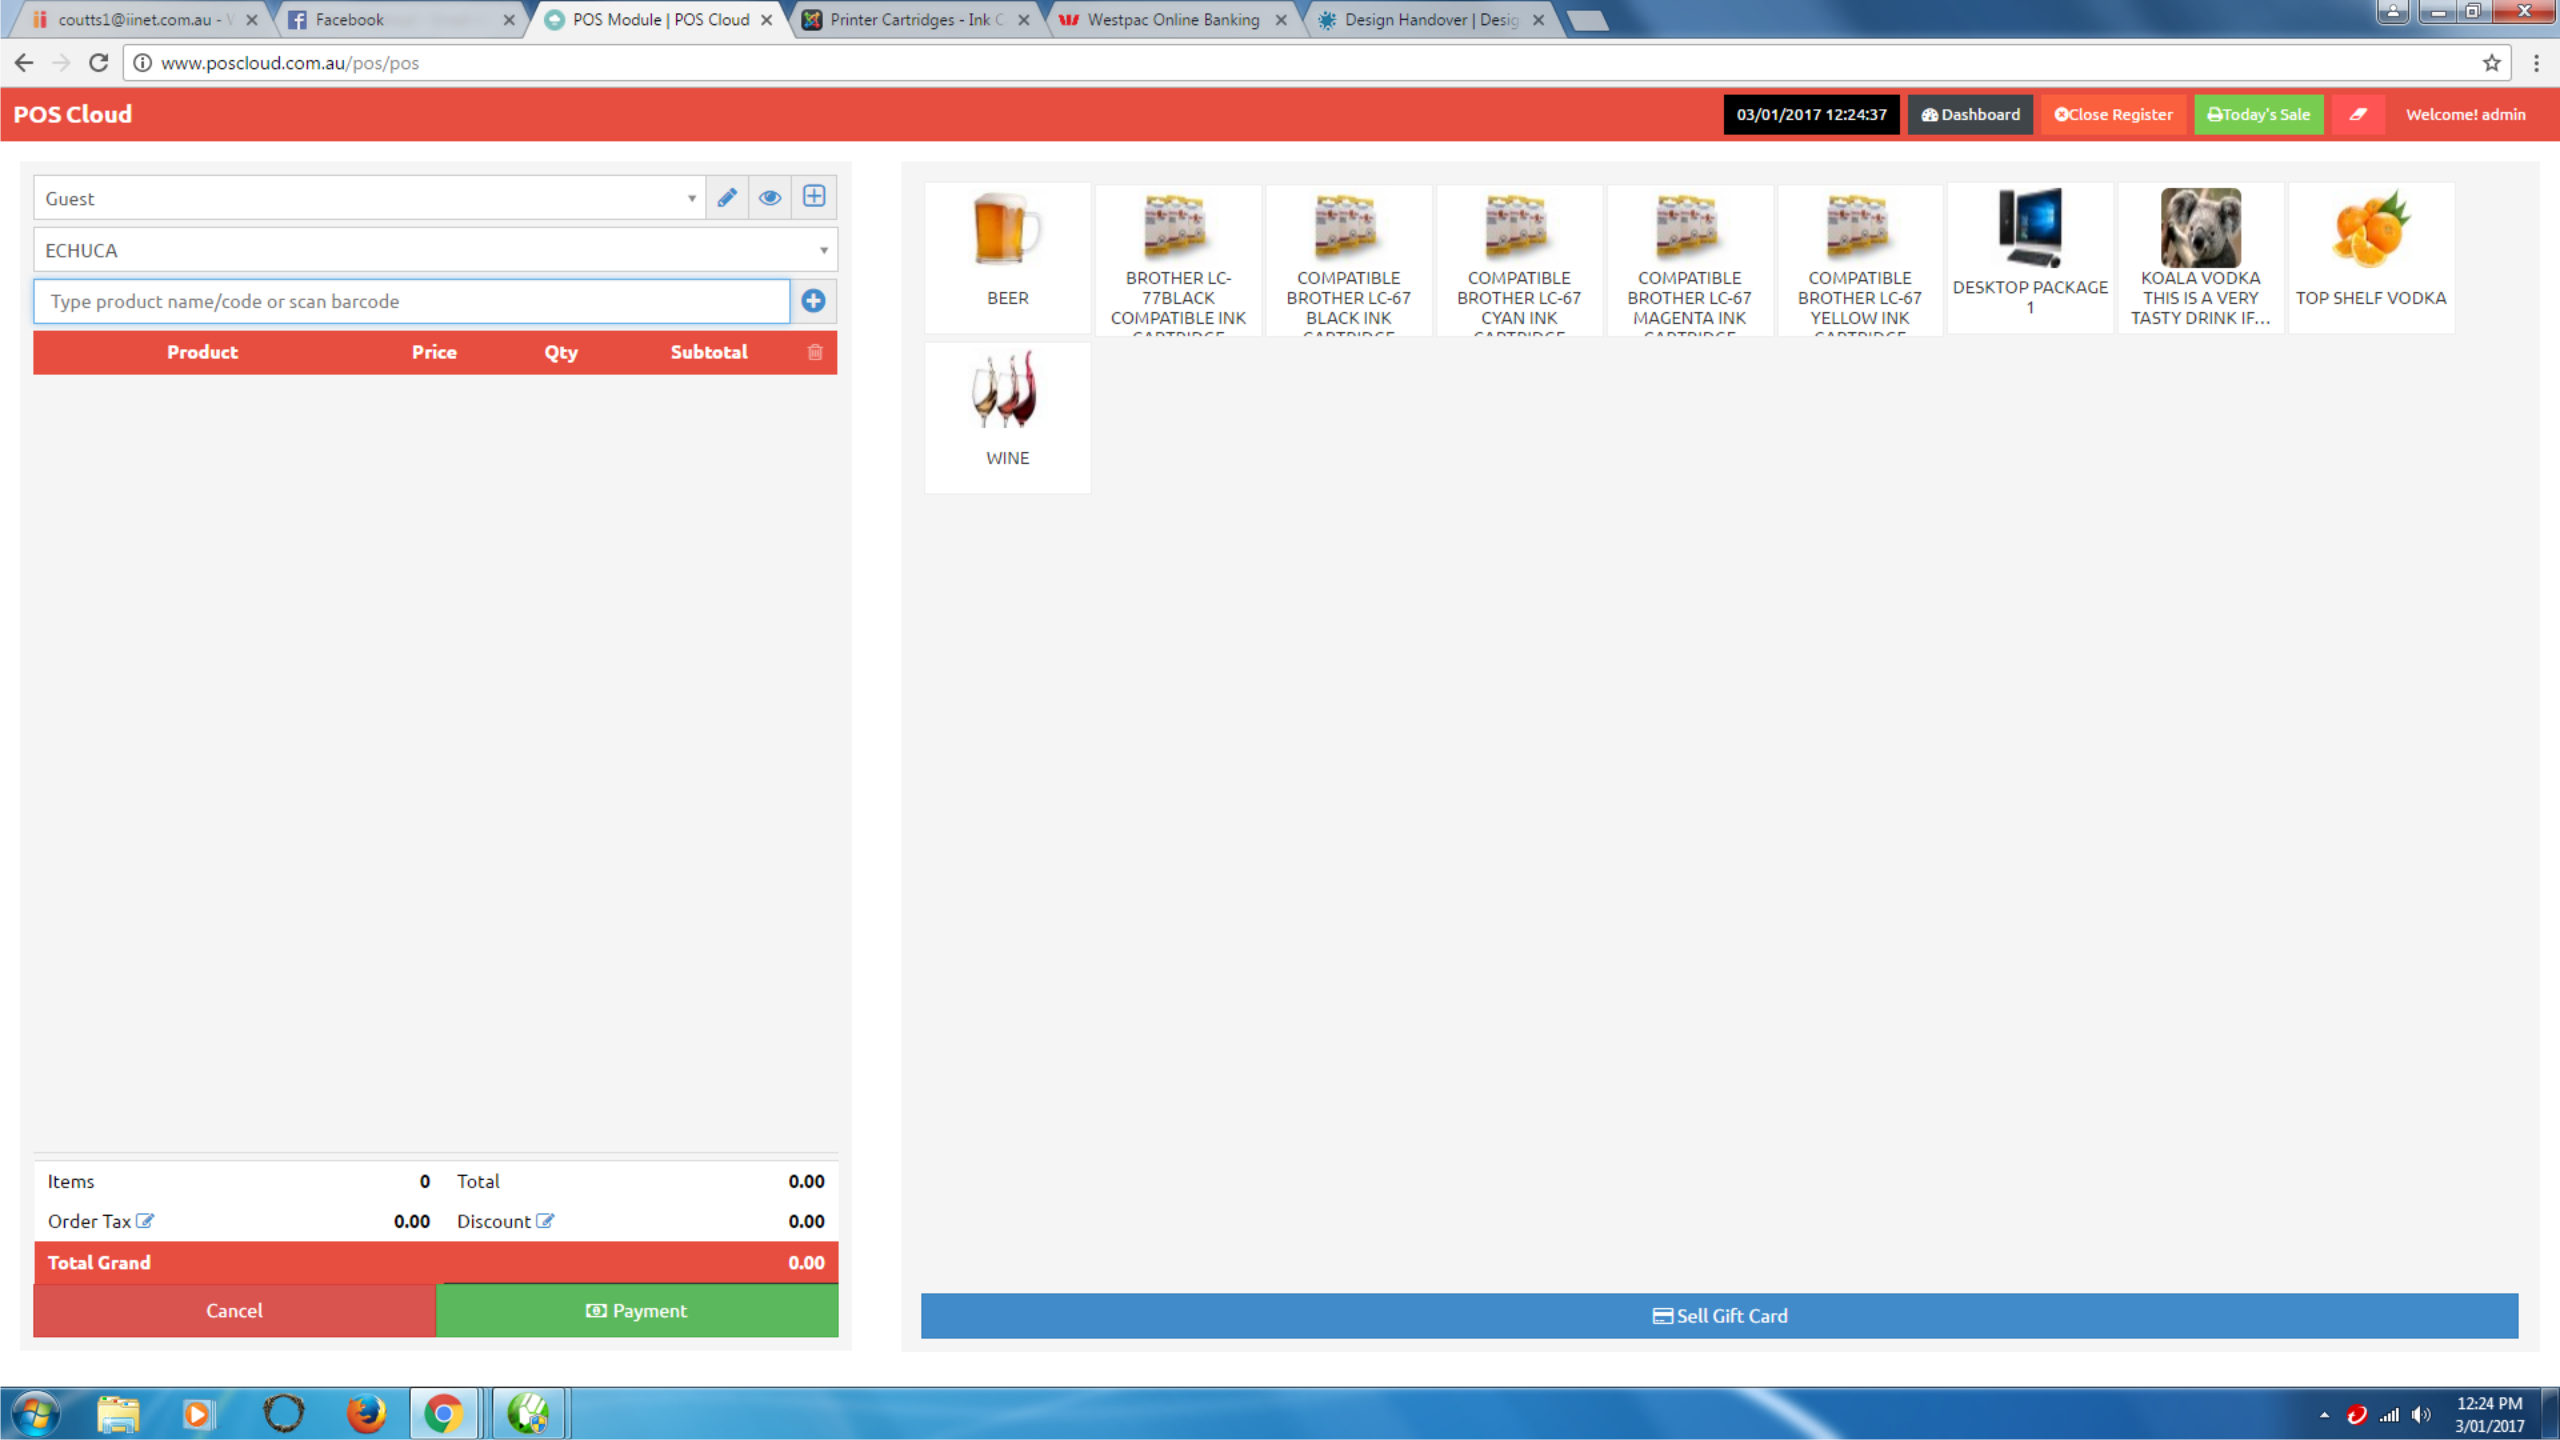Open the Guest customer dropdown

pos(368,198)
